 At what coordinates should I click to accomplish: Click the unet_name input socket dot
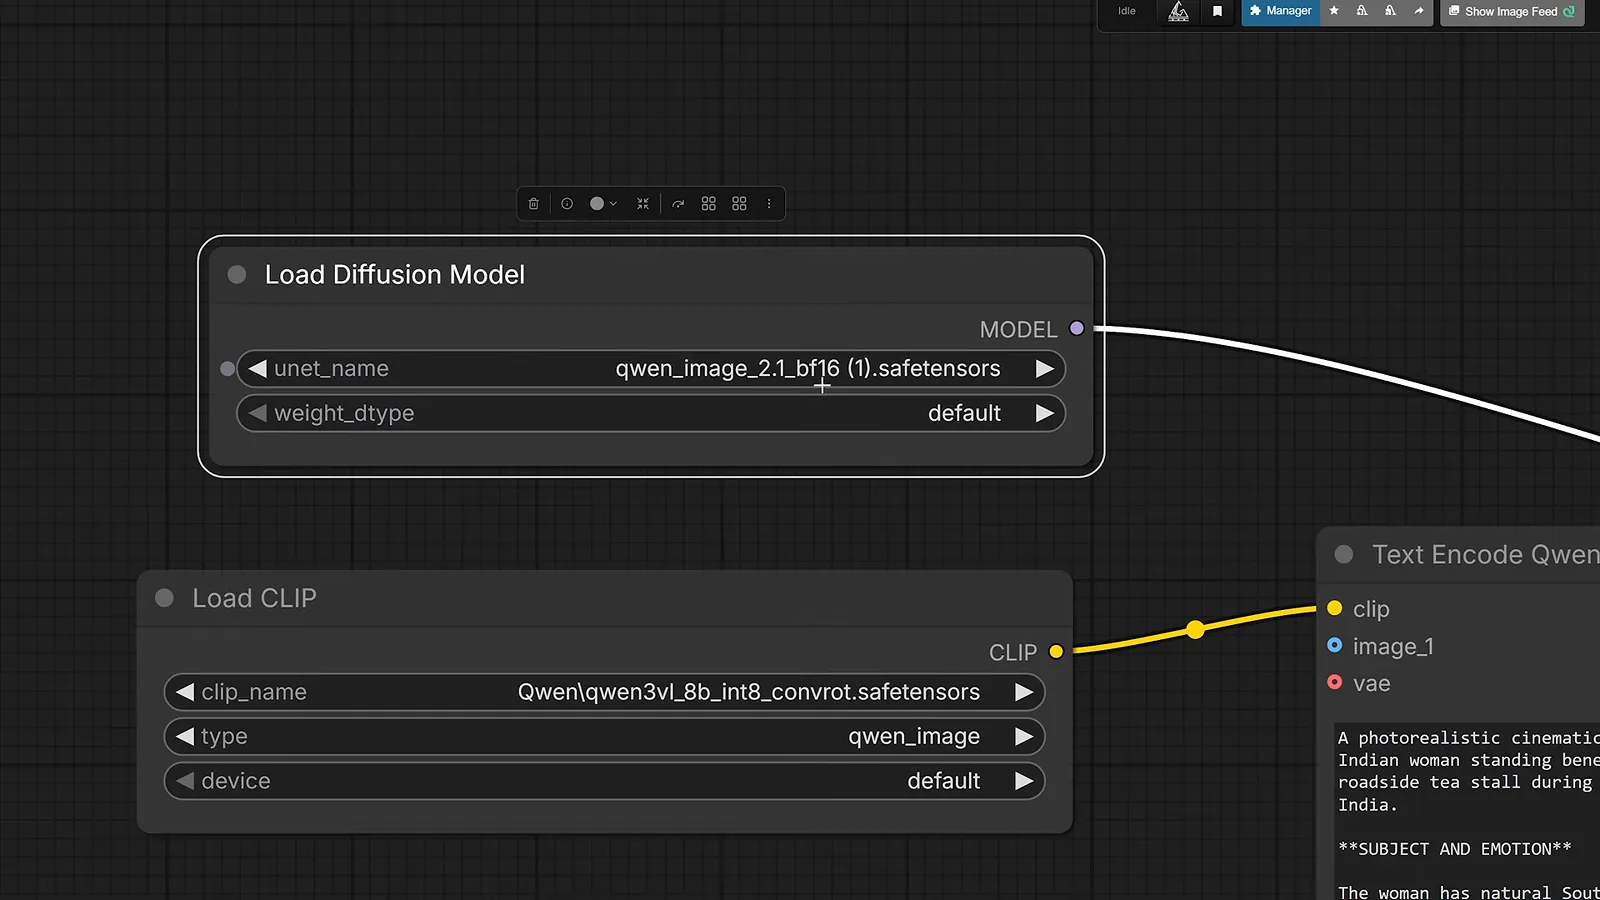(227, 369)
